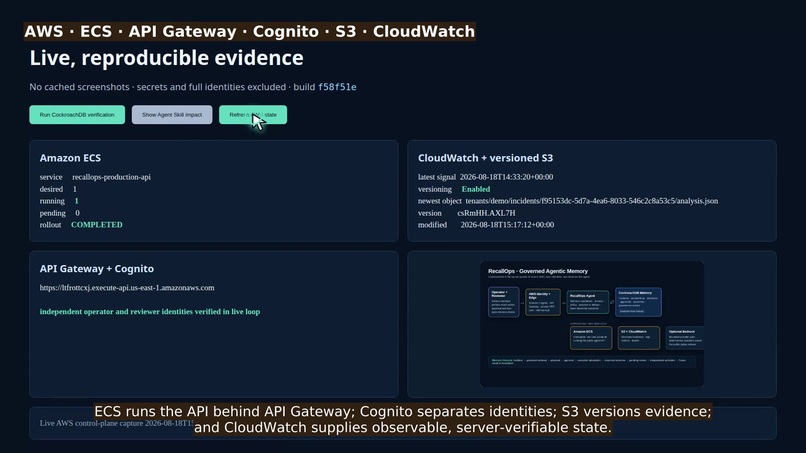Viewport: 806px width, 453px height.
Task: Click Amazon ECS 'desired' label
Action: pyautogui.click(x=51, y=189)
